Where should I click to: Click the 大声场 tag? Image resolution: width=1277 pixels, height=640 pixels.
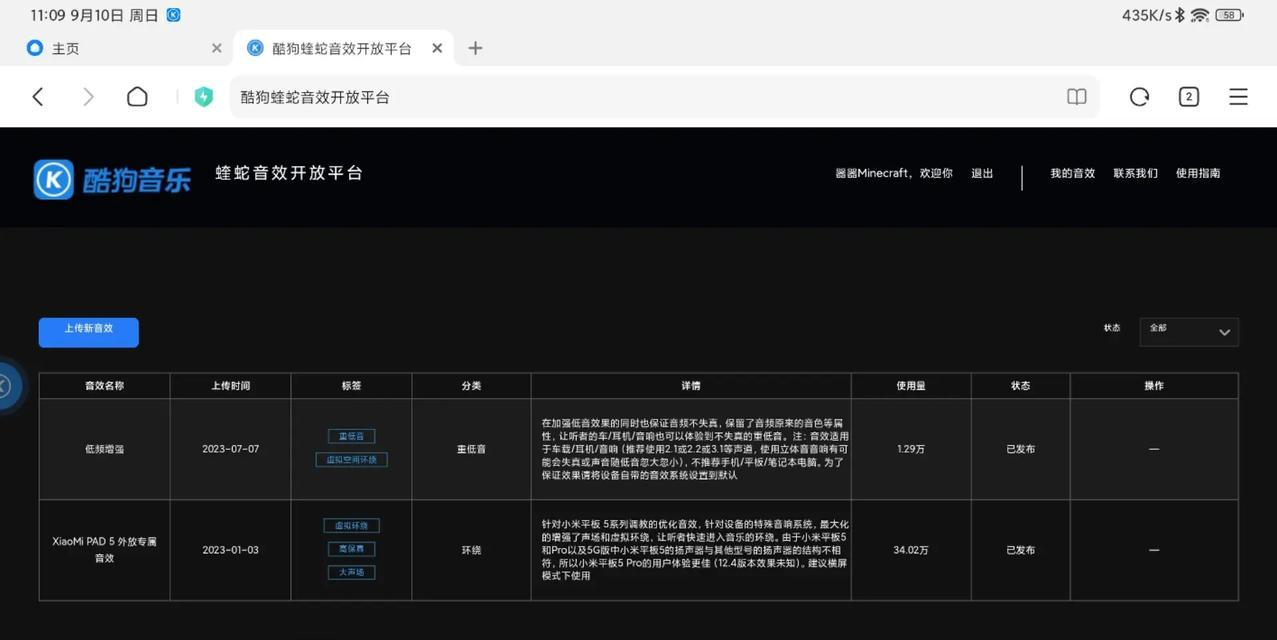[x=351, y=573]
